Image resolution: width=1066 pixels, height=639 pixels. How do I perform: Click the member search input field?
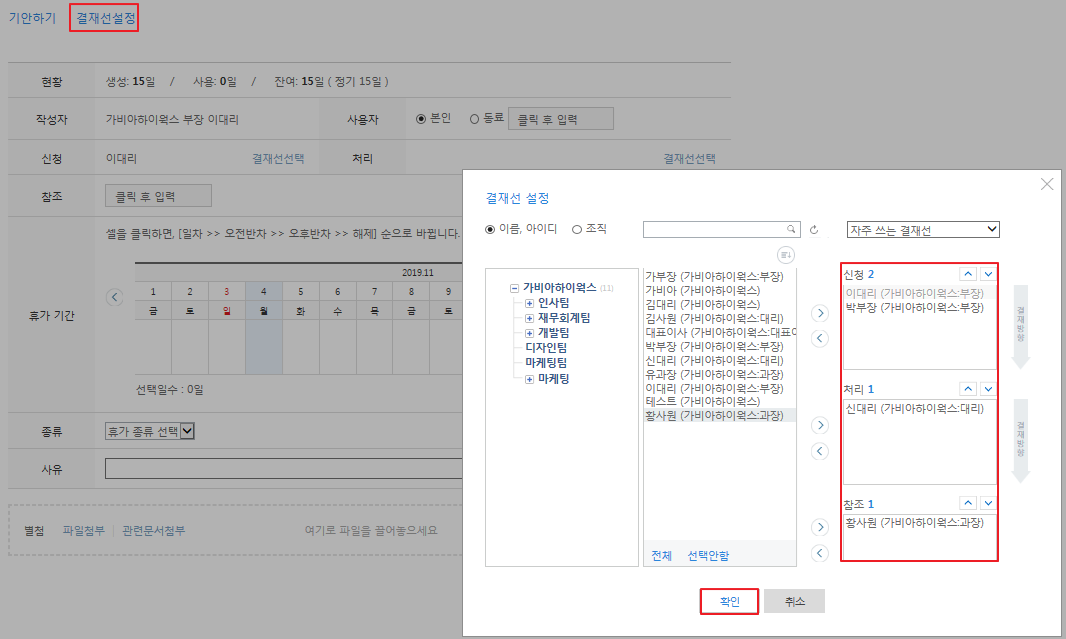click(716, 229)
